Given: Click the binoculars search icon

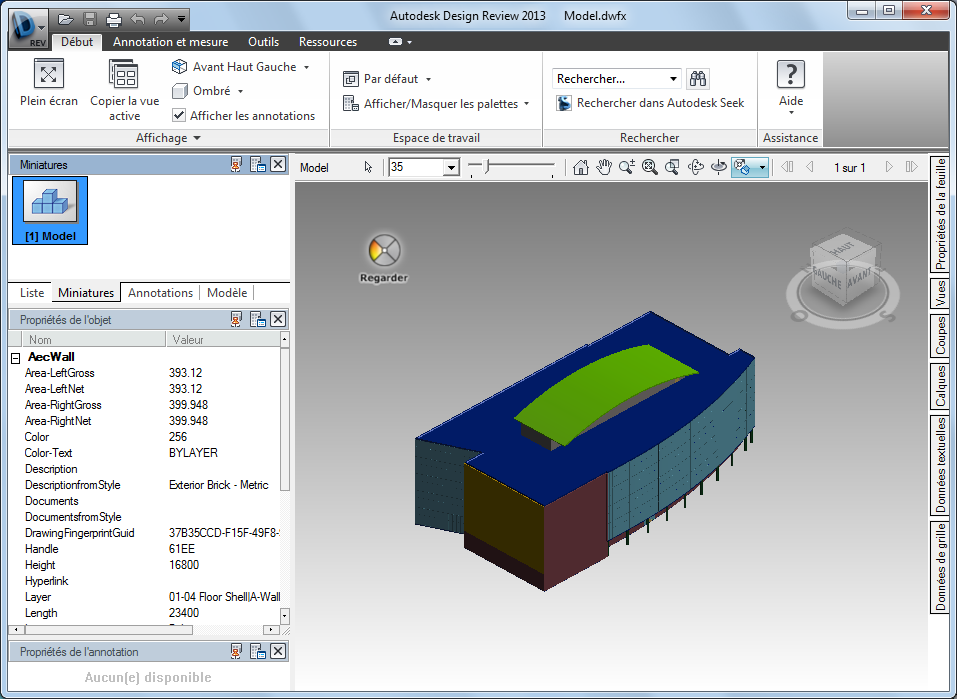Looking at the screenshot, I should [698, 79].
